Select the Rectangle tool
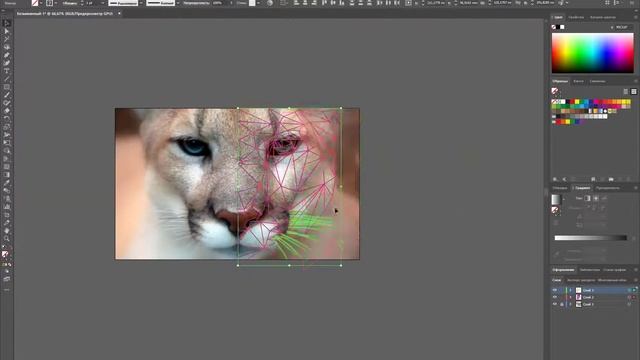Viewport: 640px width, 360px height. pos(7,87)
